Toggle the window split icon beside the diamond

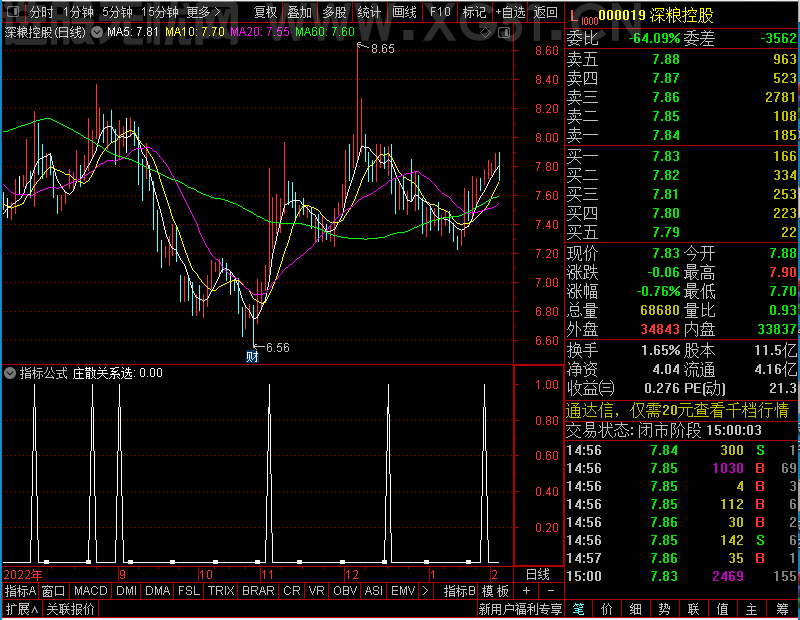coord(504,33)
